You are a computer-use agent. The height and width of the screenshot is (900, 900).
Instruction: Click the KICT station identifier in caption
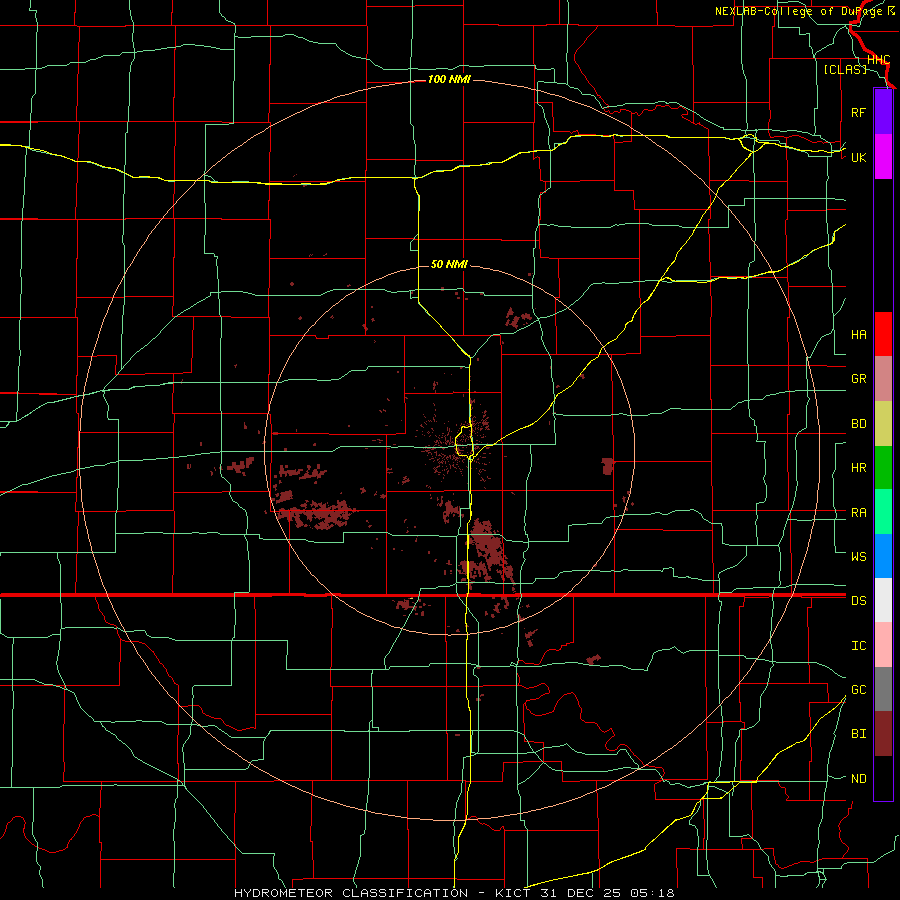(x=513, y=893)
